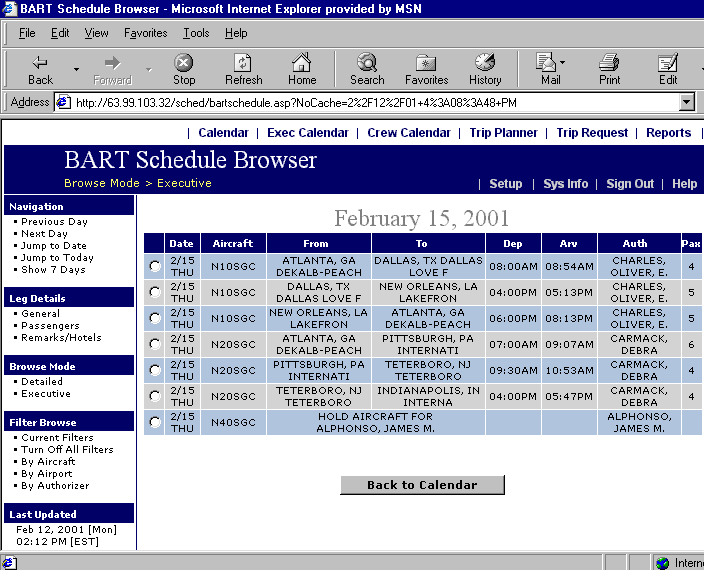704x571 pixels.
Task: Expand the Address bar dropdown arrow
Action: pyautogui.click(x=686, y=102)
